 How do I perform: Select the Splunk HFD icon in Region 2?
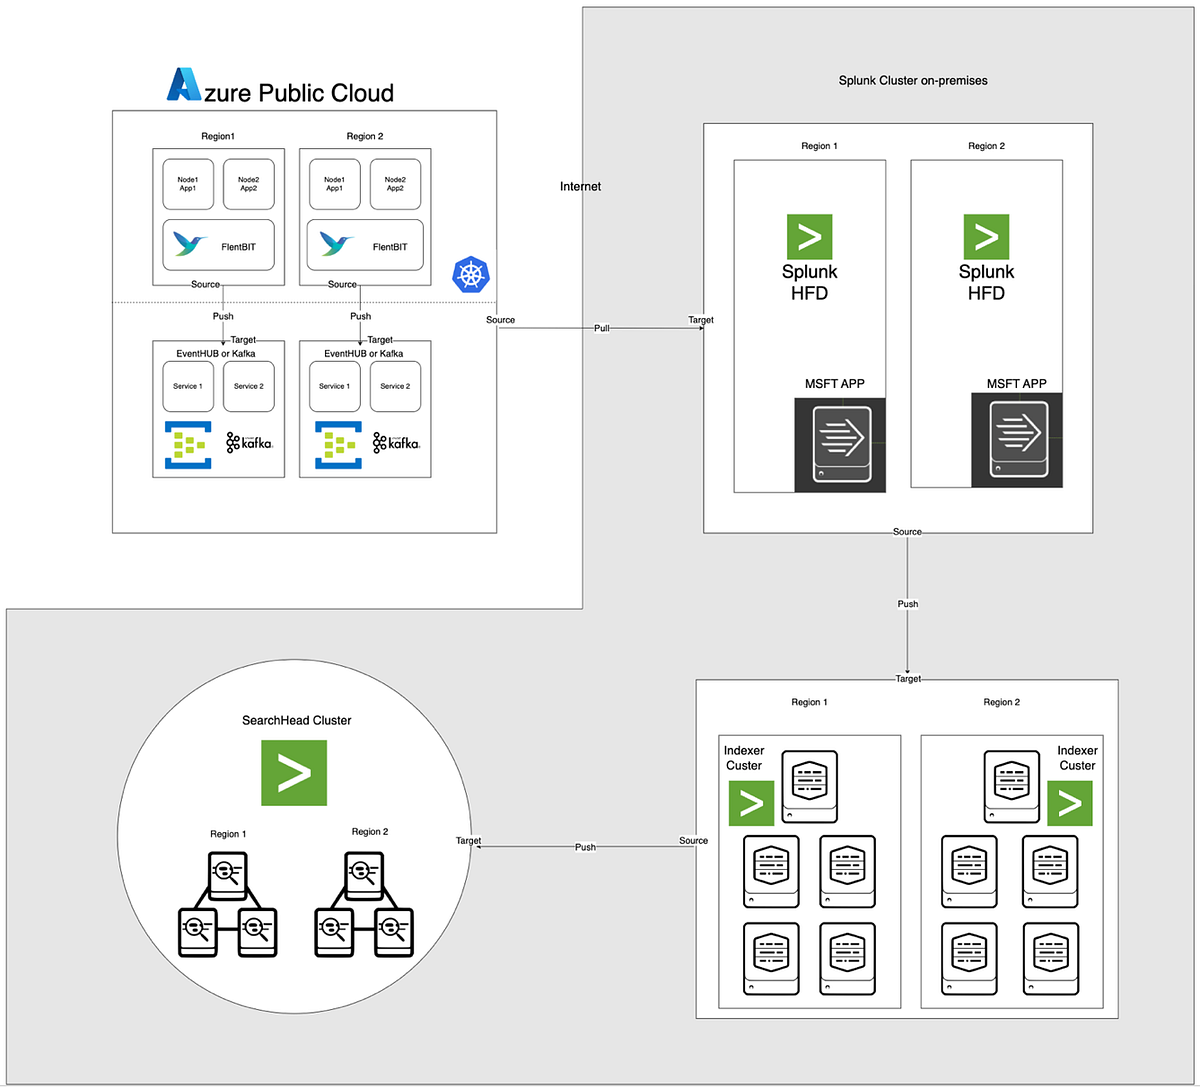pyautogui.click(x=986, y=237)
